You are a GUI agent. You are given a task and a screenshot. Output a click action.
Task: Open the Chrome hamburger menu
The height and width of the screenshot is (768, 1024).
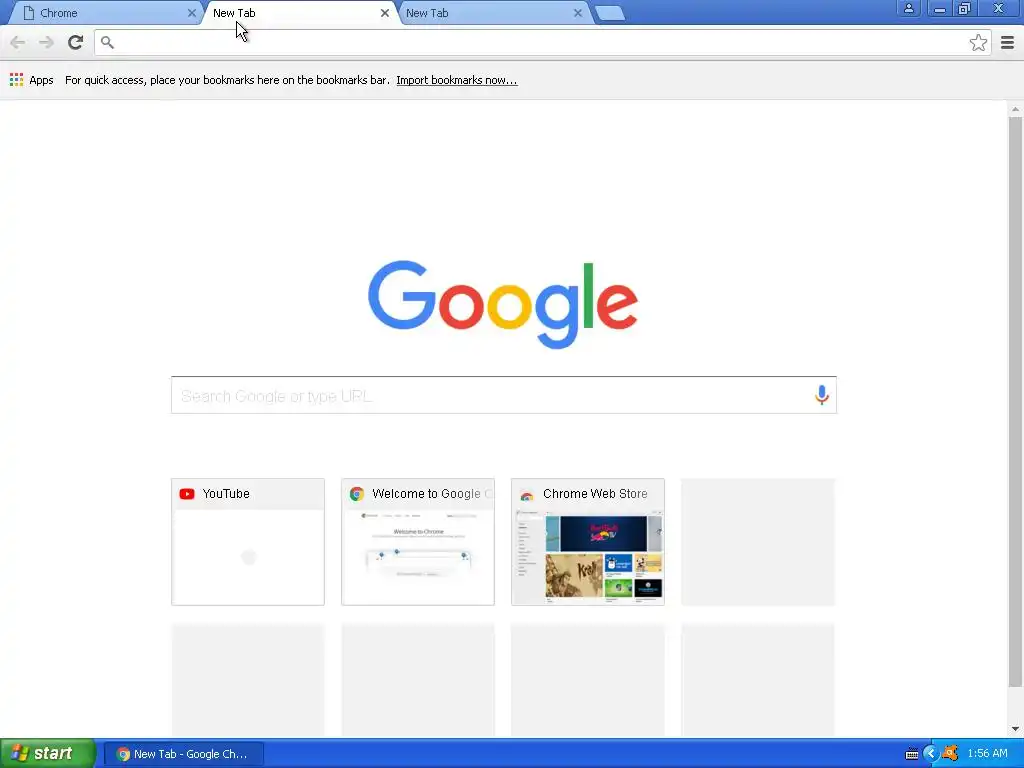(x=1008, y=42)
